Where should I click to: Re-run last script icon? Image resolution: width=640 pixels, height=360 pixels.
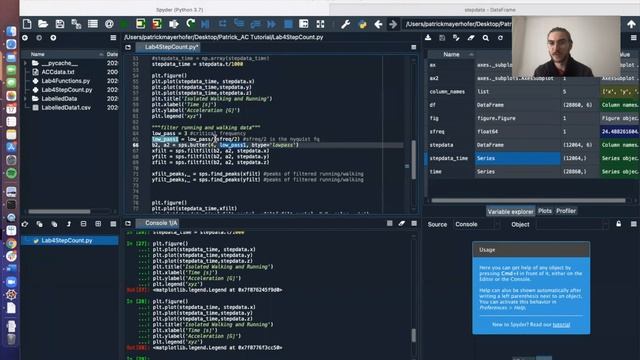pos(190,24)
